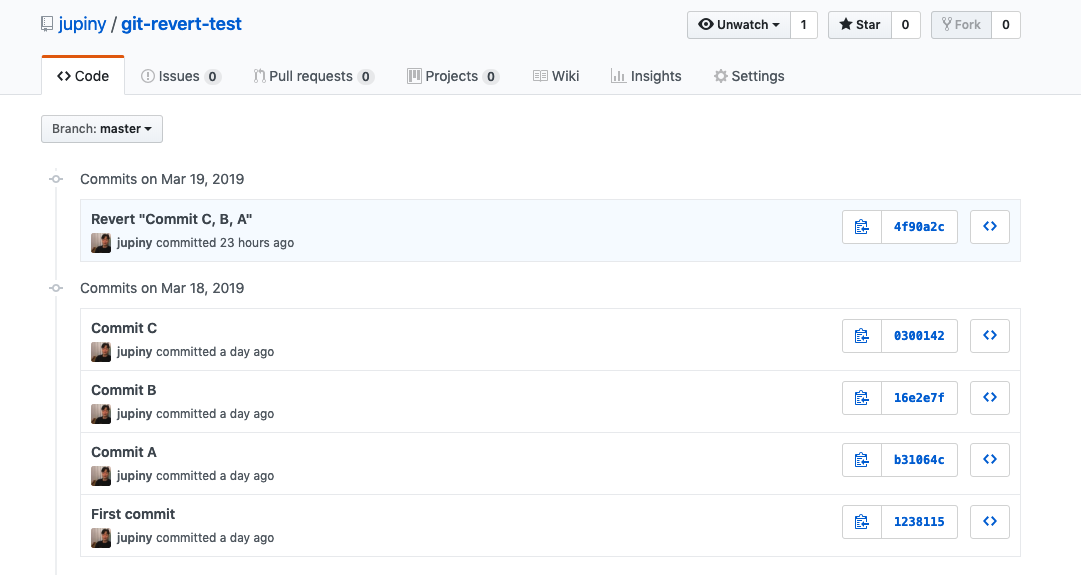Open Commit A title link

click(x=124, y=452)
